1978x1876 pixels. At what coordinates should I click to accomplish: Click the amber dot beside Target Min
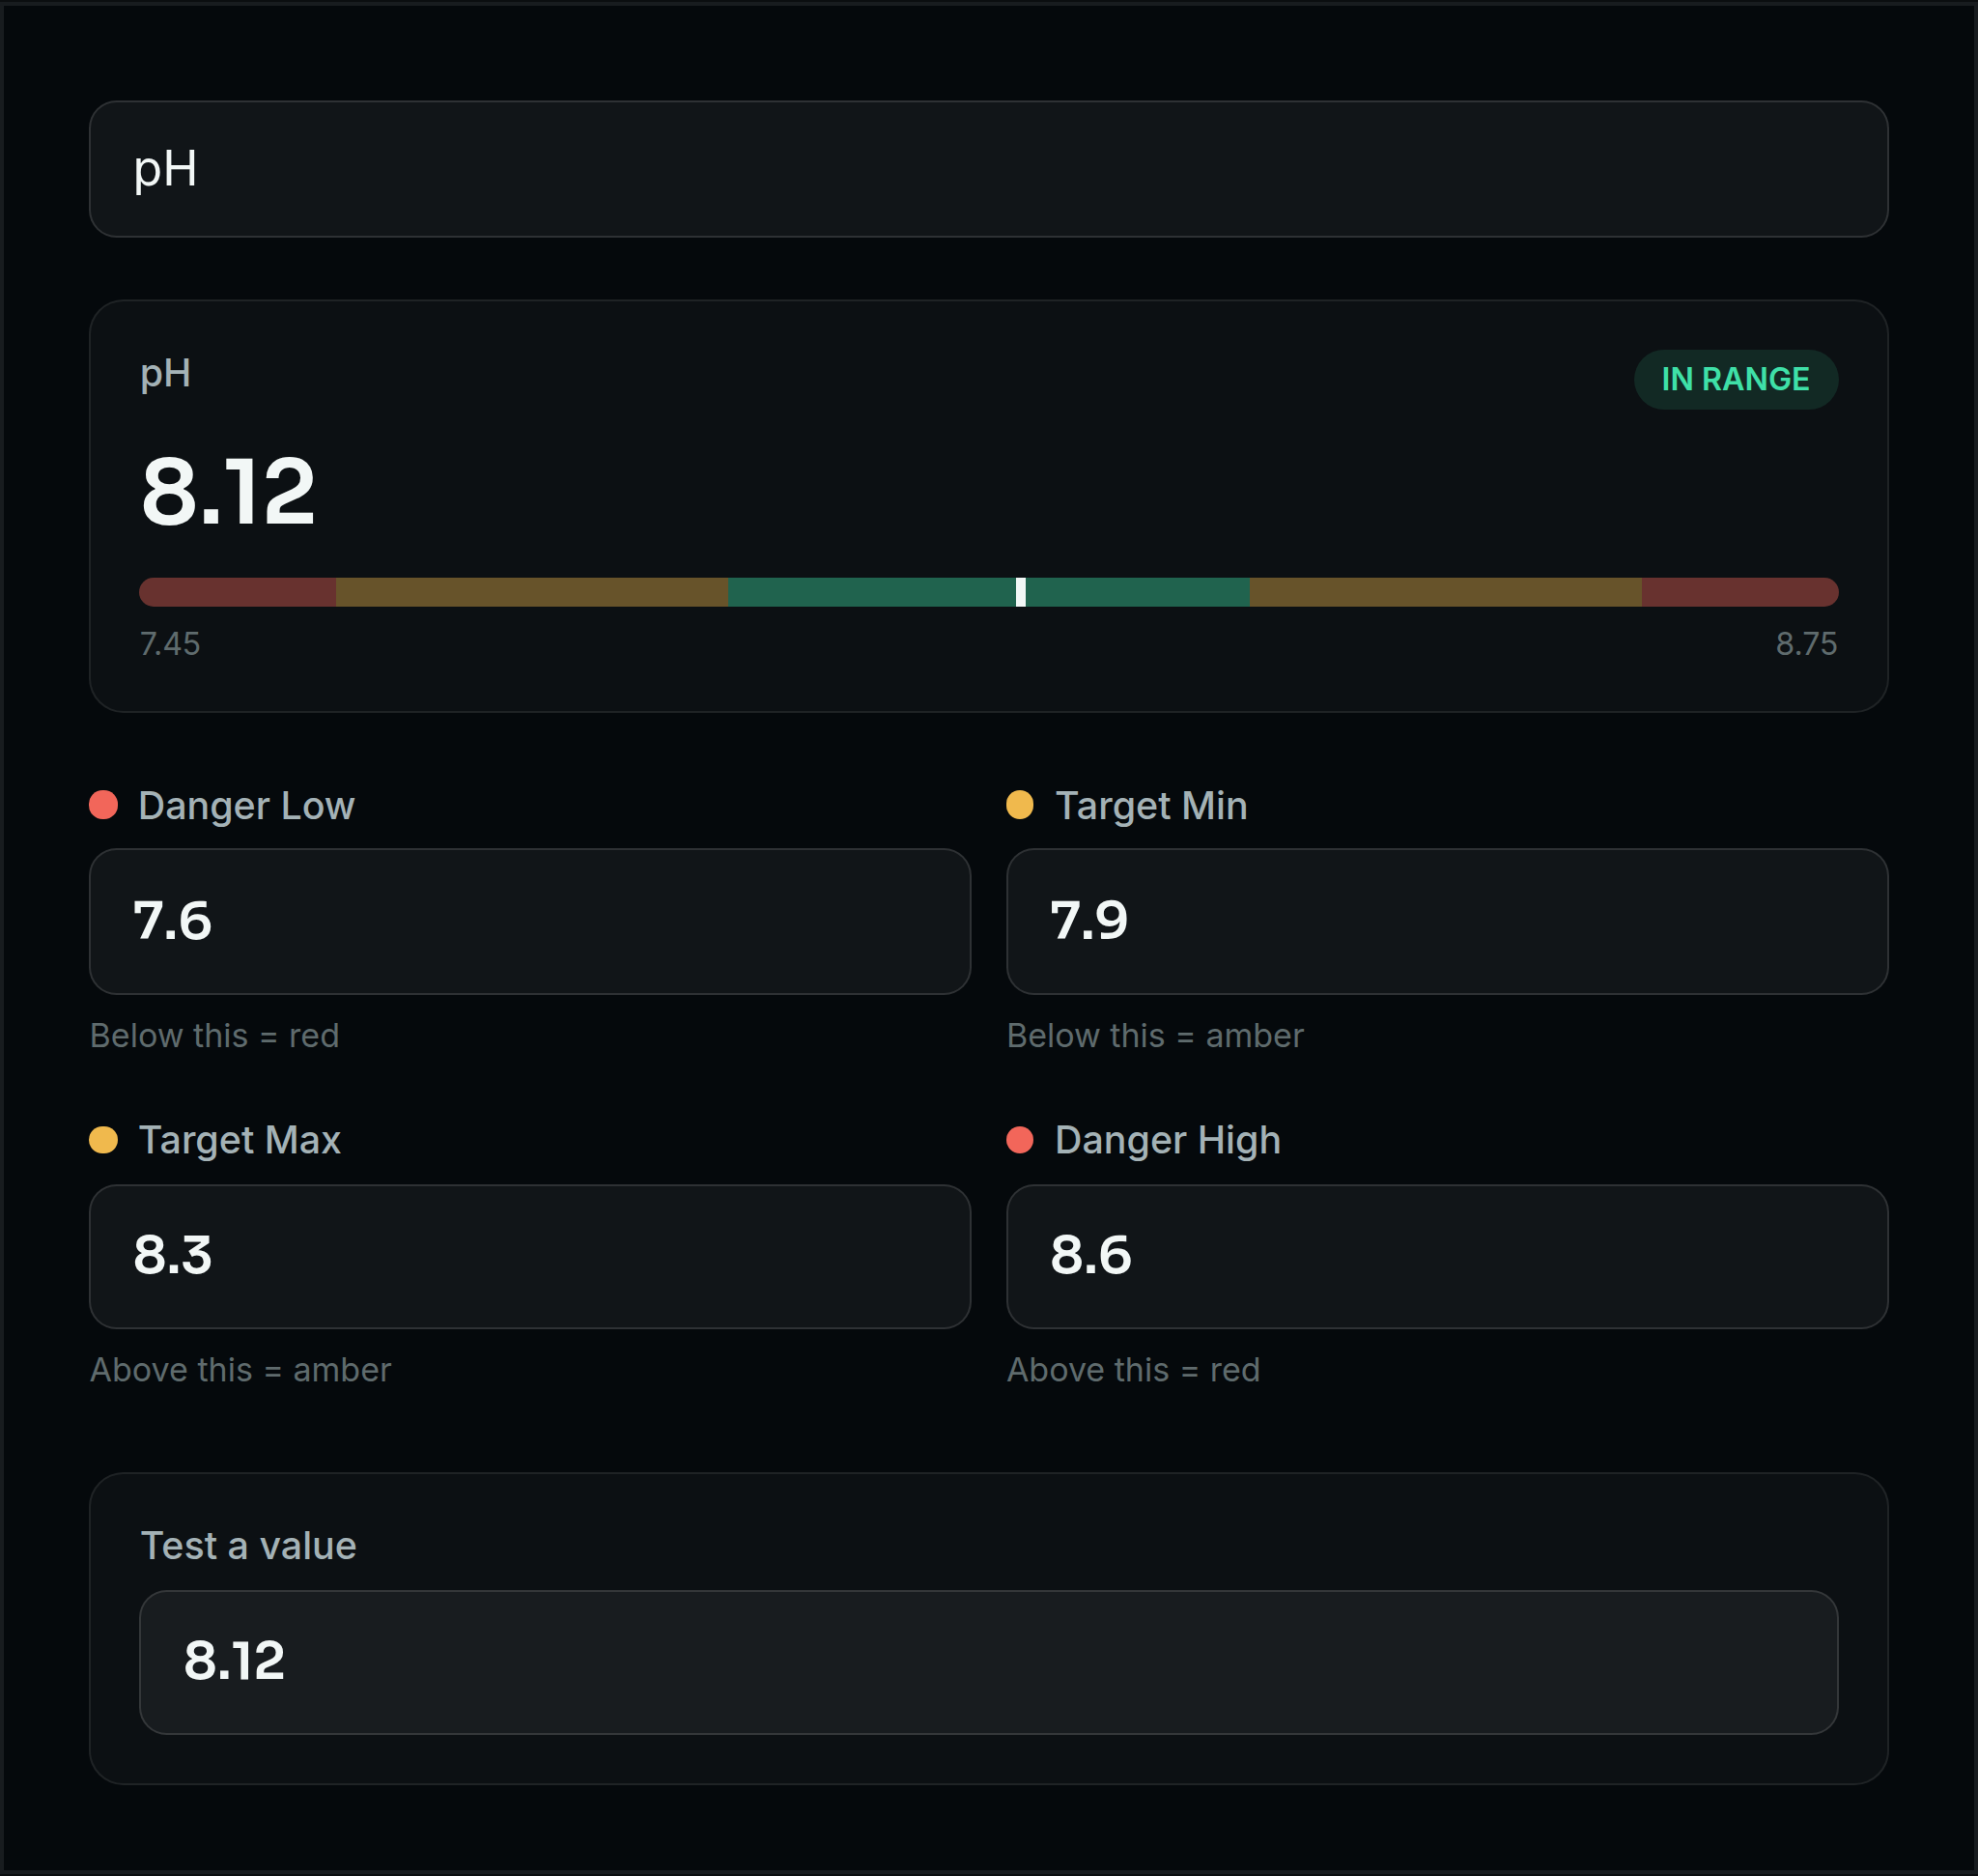point(1020,805)
